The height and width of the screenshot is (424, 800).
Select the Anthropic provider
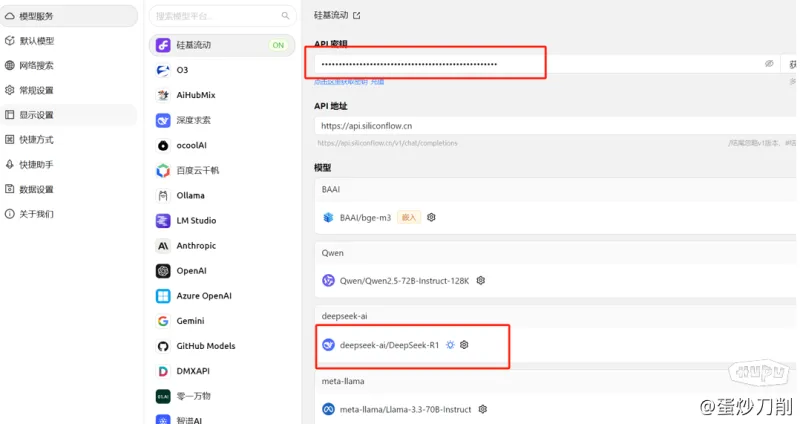[x=222, y=245]
